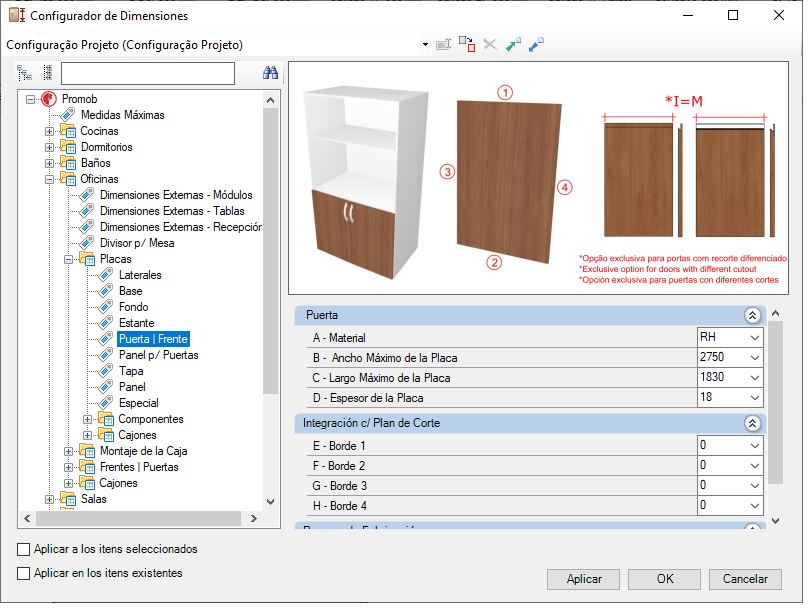Viewport: 812px width, 613px height.
Task: Select Panel p/ Puertas tree item
Action: pos(158,355)
